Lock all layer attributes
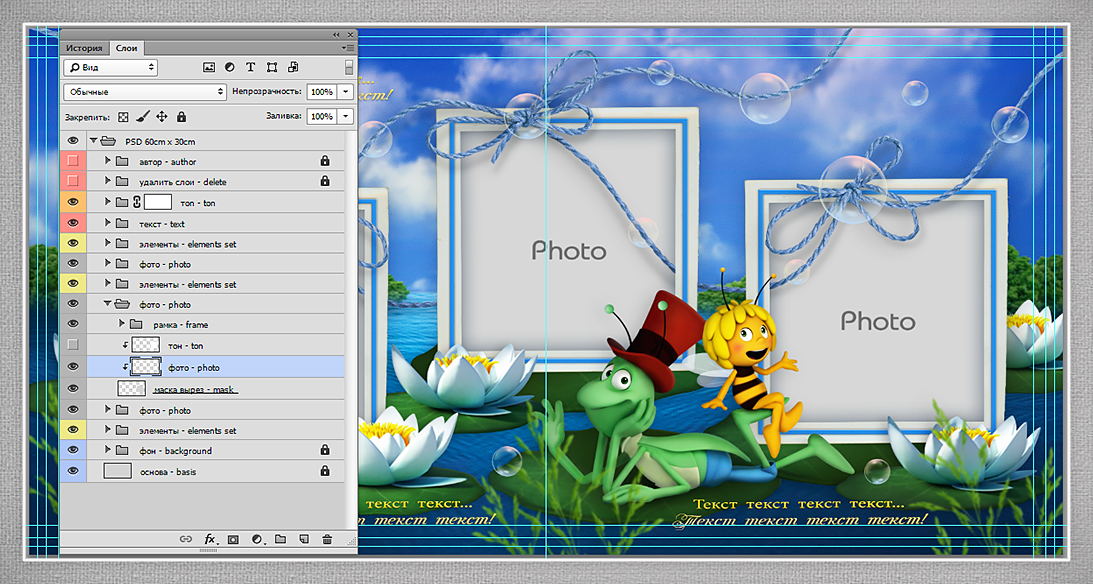The height and width of the screenshot is (584, 1093). [181, 116]
